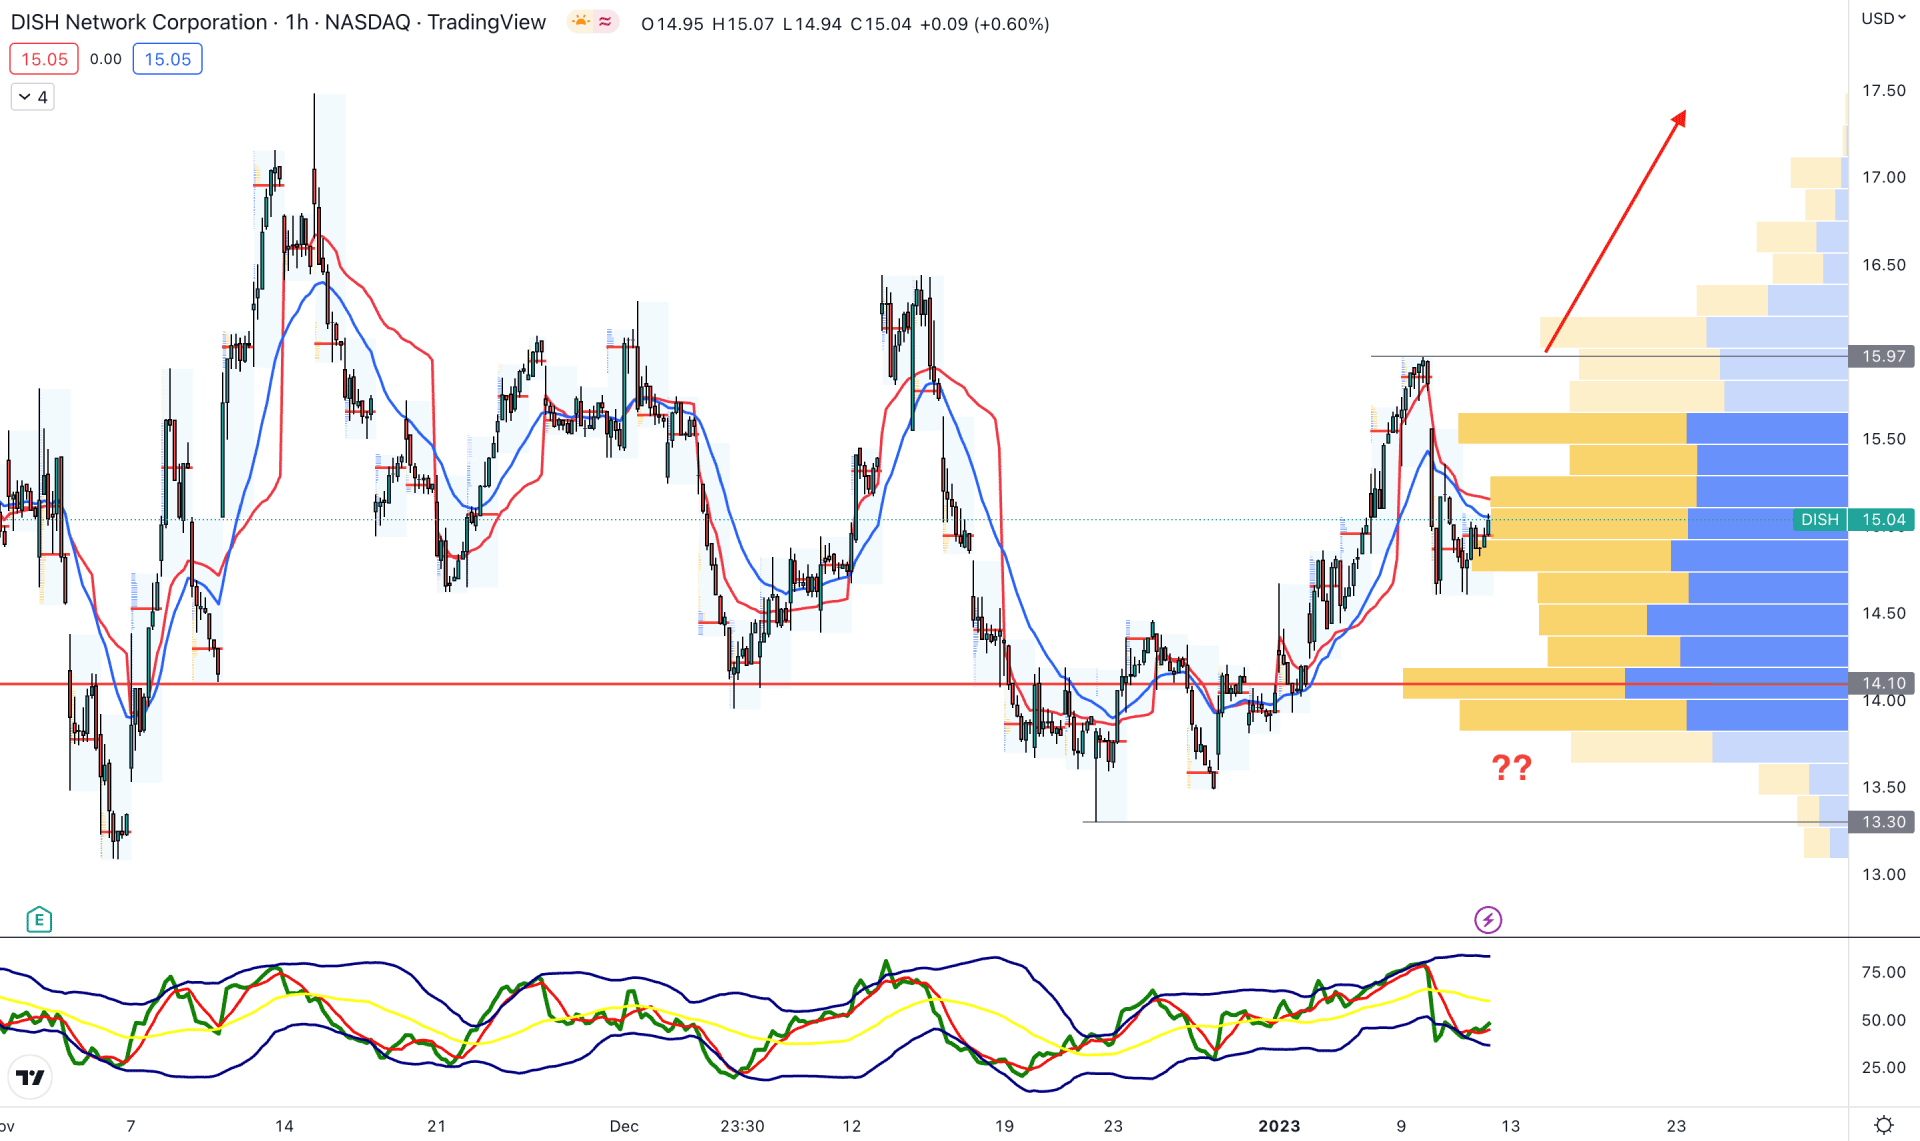
Task: Click the spread value 0.00
Action: click(105, 59)
